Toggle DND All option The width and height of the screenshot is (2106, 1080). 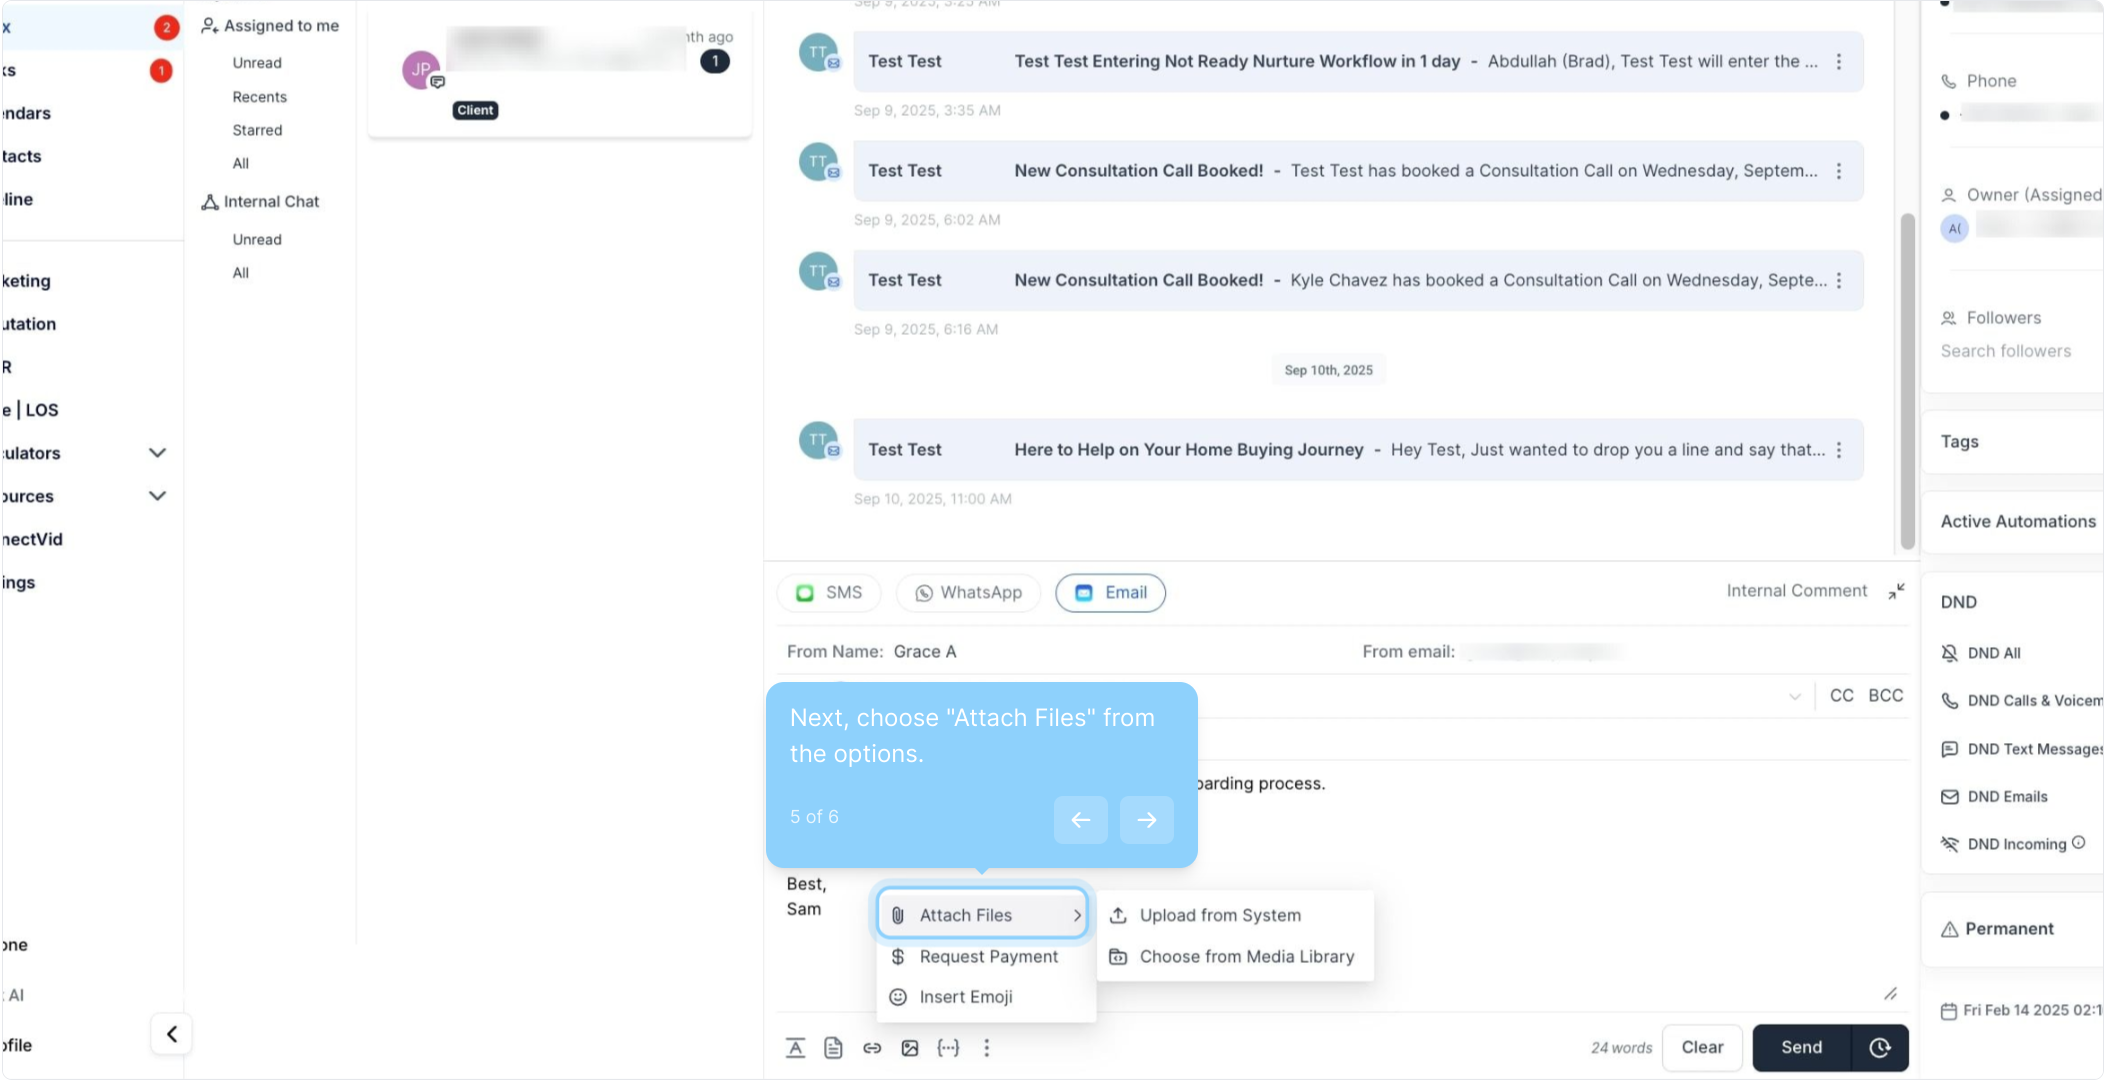click(1993, 653)
